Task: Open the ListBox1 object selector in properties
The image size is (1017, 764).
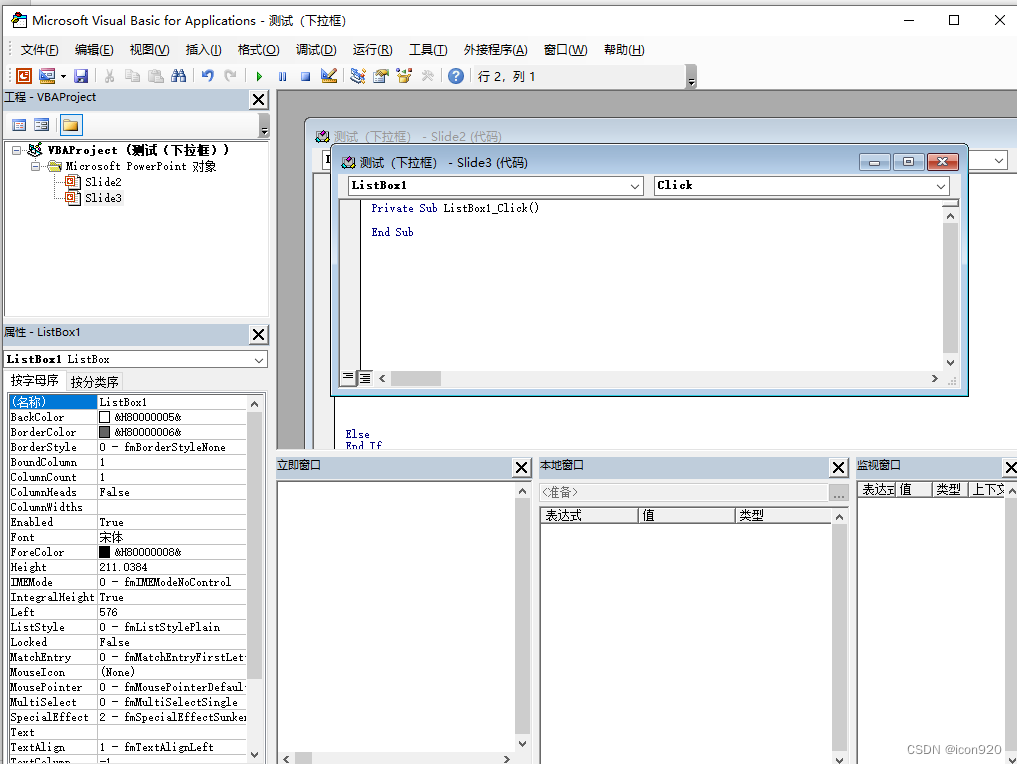Action: tap(136, 359)
